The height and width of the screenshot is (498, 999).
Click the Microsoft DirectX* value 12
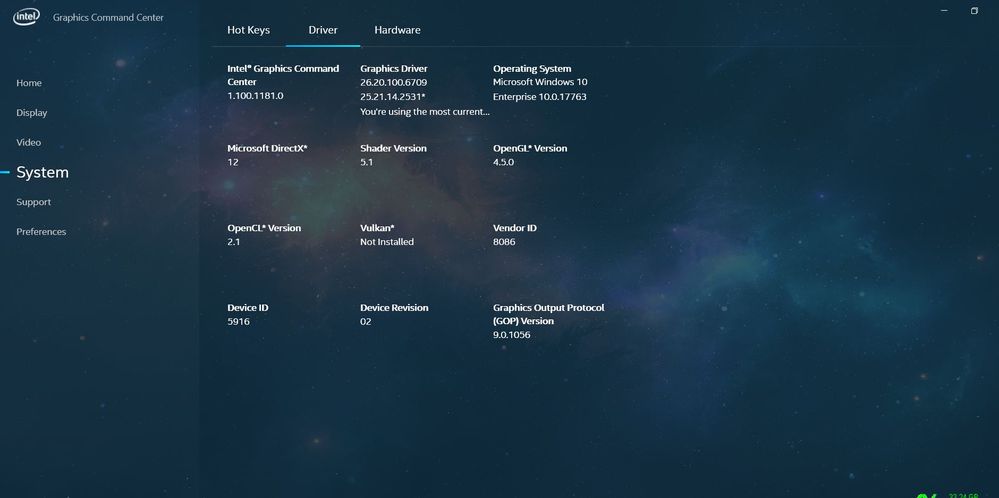[x=233, y=162]
